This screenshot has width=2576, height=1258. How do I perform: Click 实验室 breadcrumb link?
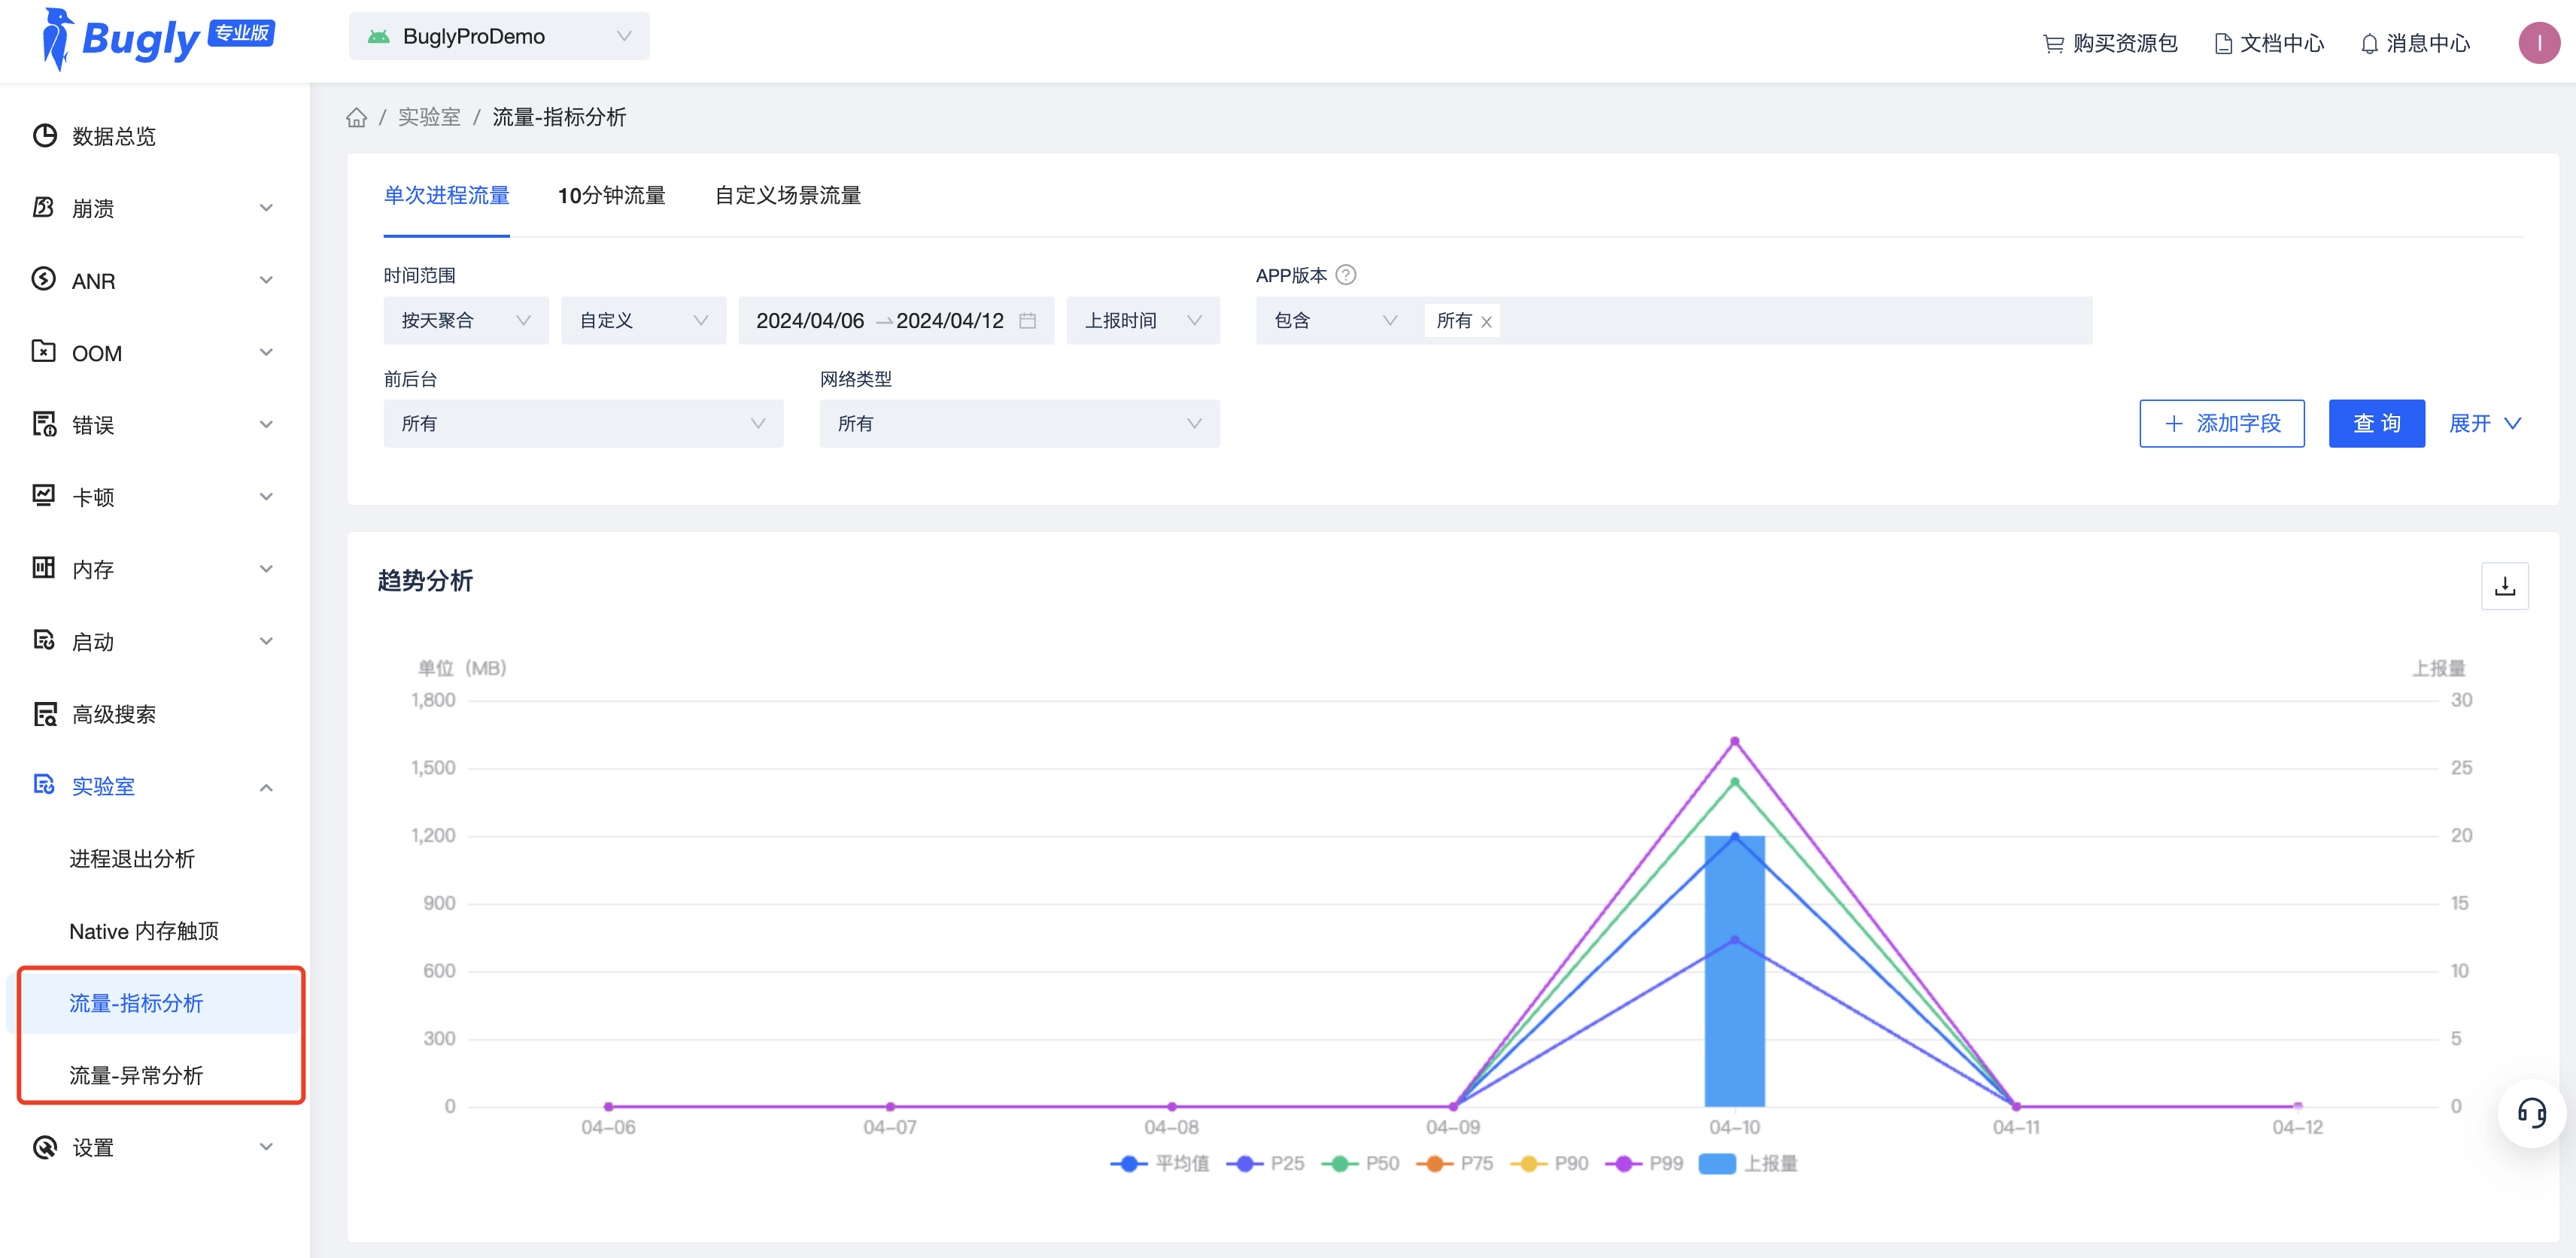click(429, 117)
